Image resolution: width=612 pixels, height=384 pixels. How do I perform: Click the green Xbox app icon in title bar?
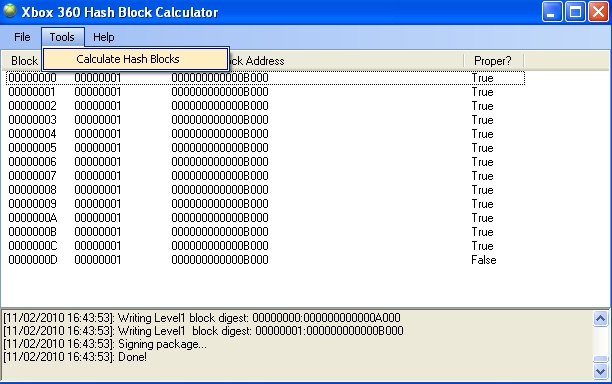click(10, 11)
